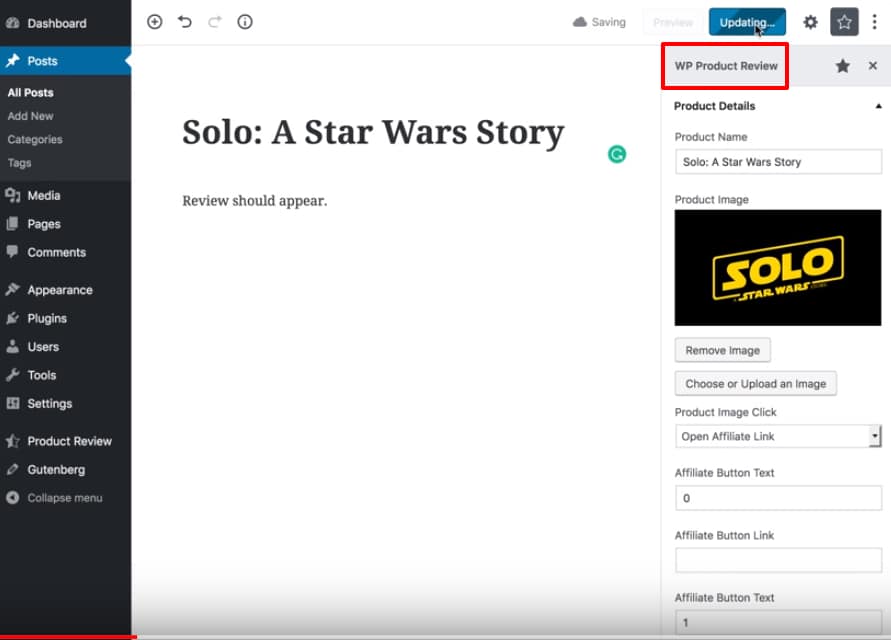The width and height of the screenshot is (891, 640).
Task: Click the redo arrow icon
Action: (x=214, y=21)
